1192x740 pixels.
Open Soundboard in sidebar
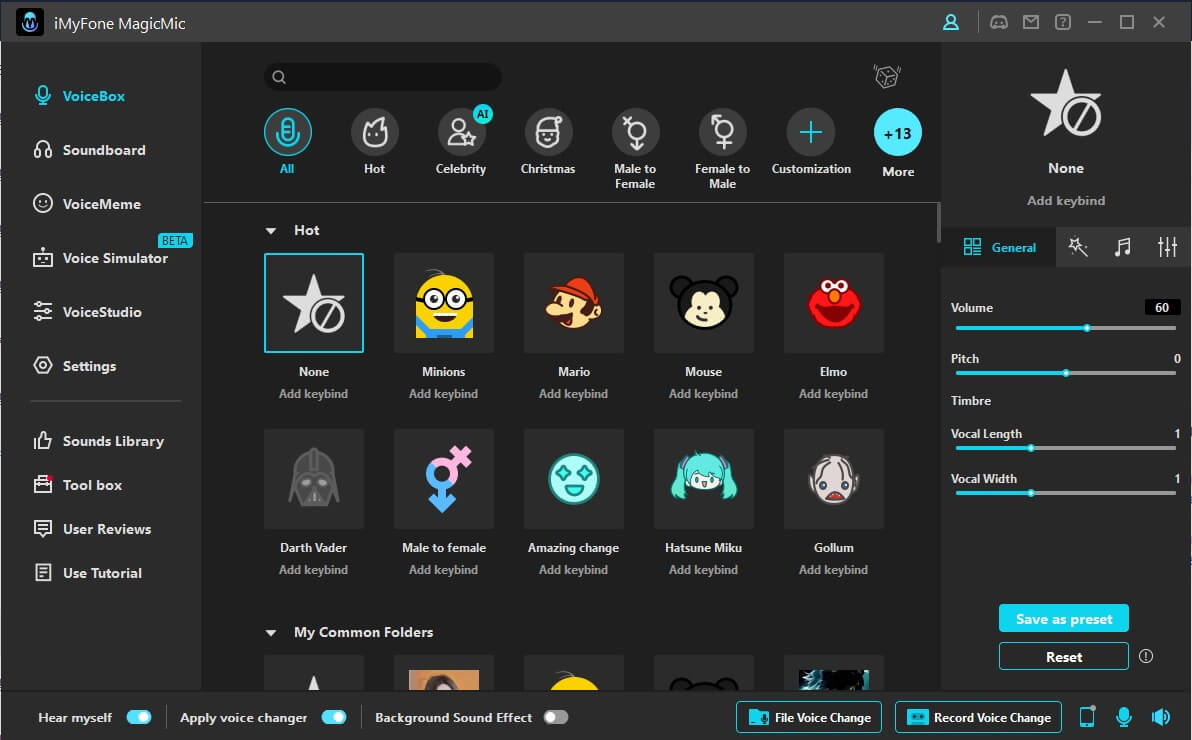90,150
